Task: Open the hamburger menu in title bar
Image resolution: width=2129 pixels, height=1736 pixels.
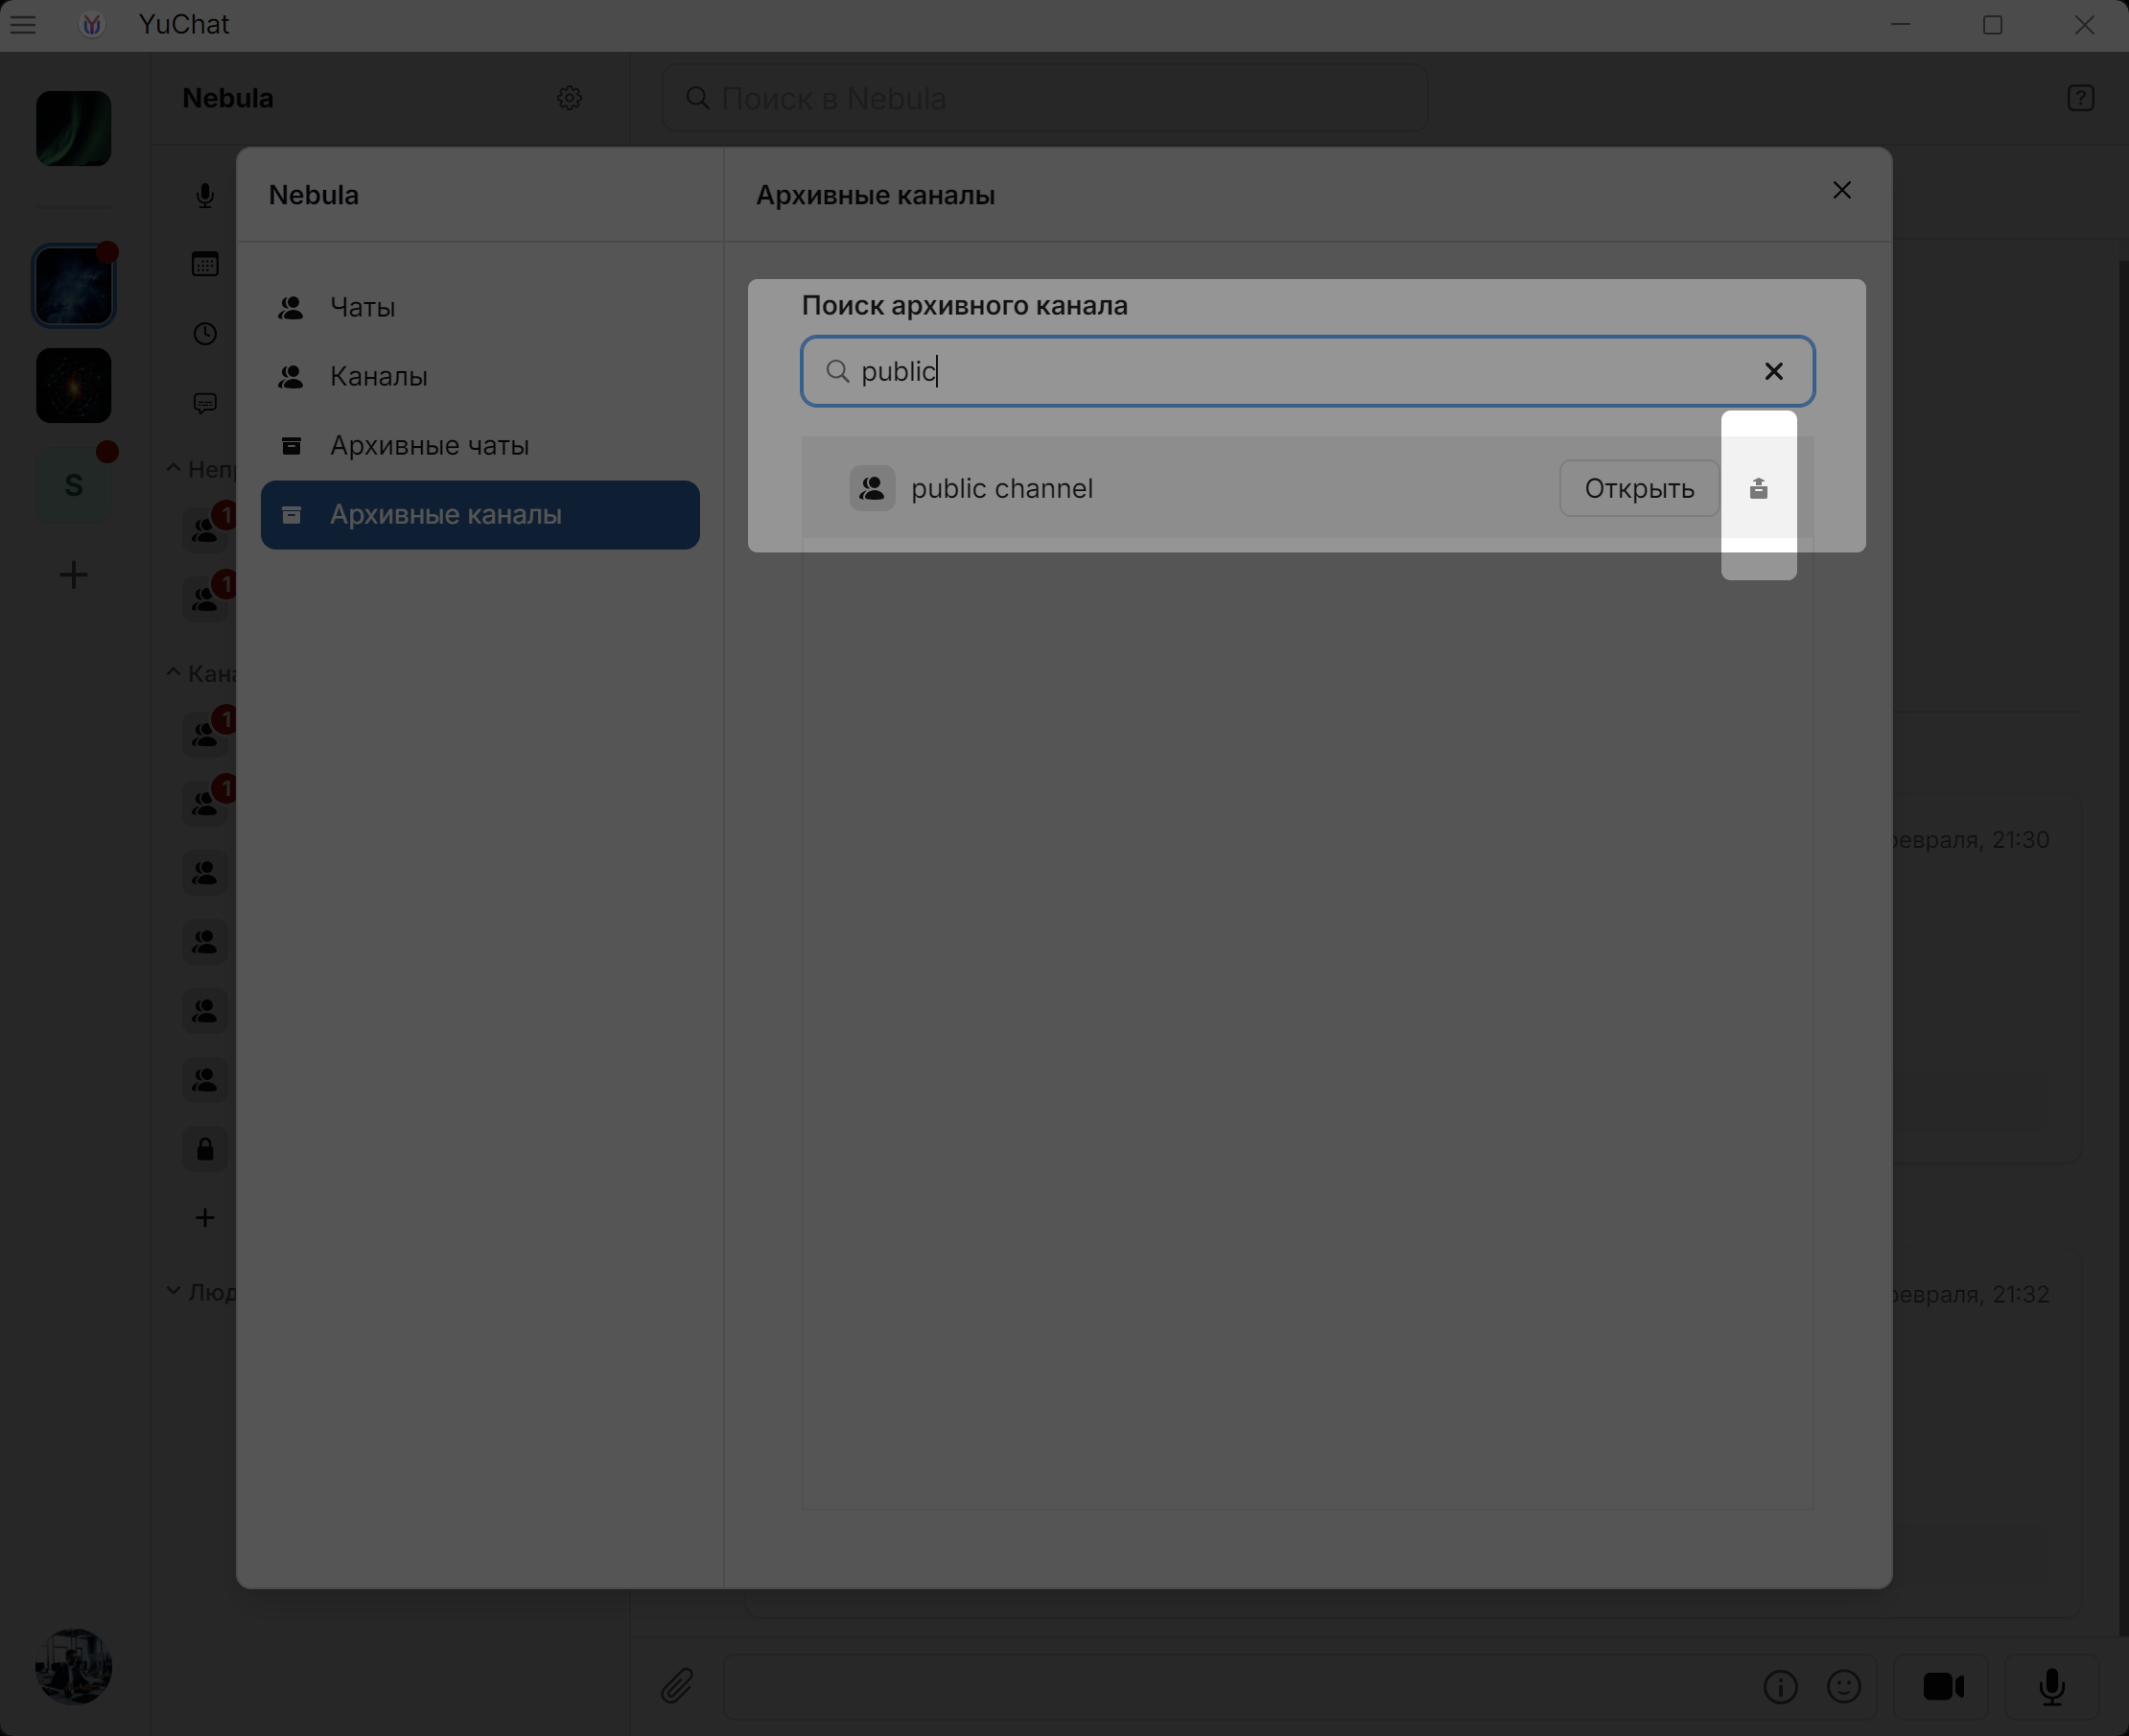Action: tap(23, 25)
